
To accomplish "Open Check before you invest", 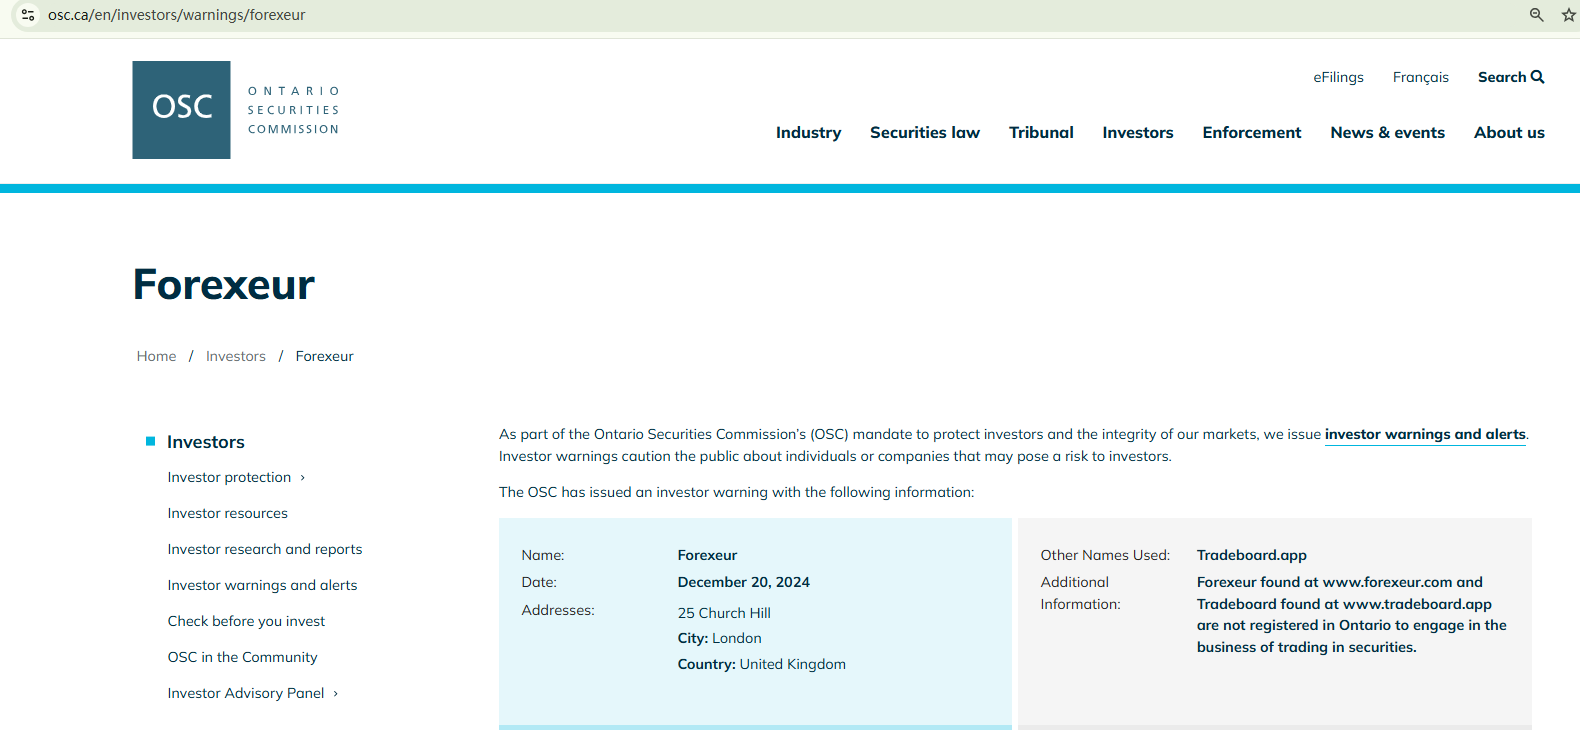I will [x=246, y=621].
